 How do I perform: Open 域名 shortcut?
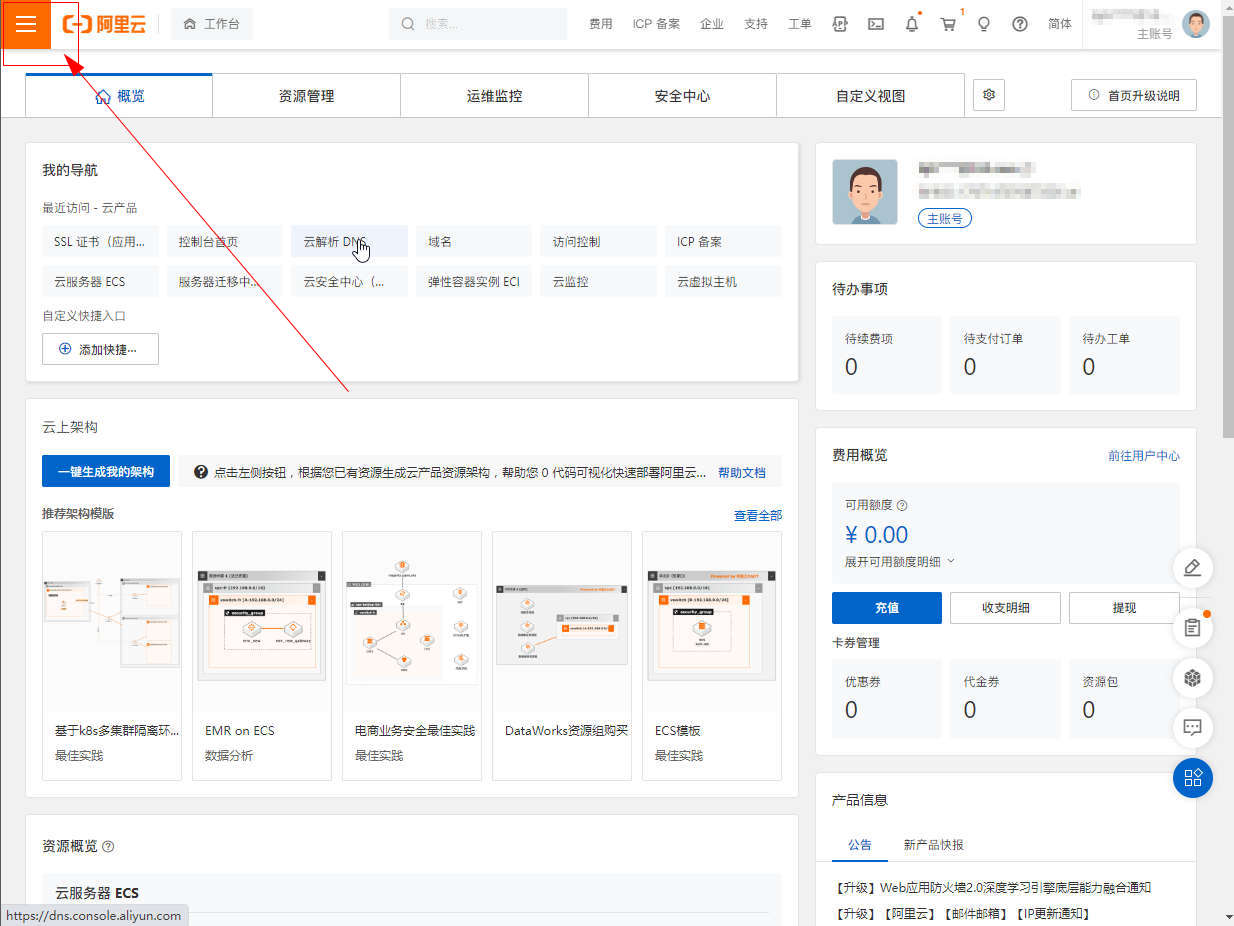pos(473,241)
